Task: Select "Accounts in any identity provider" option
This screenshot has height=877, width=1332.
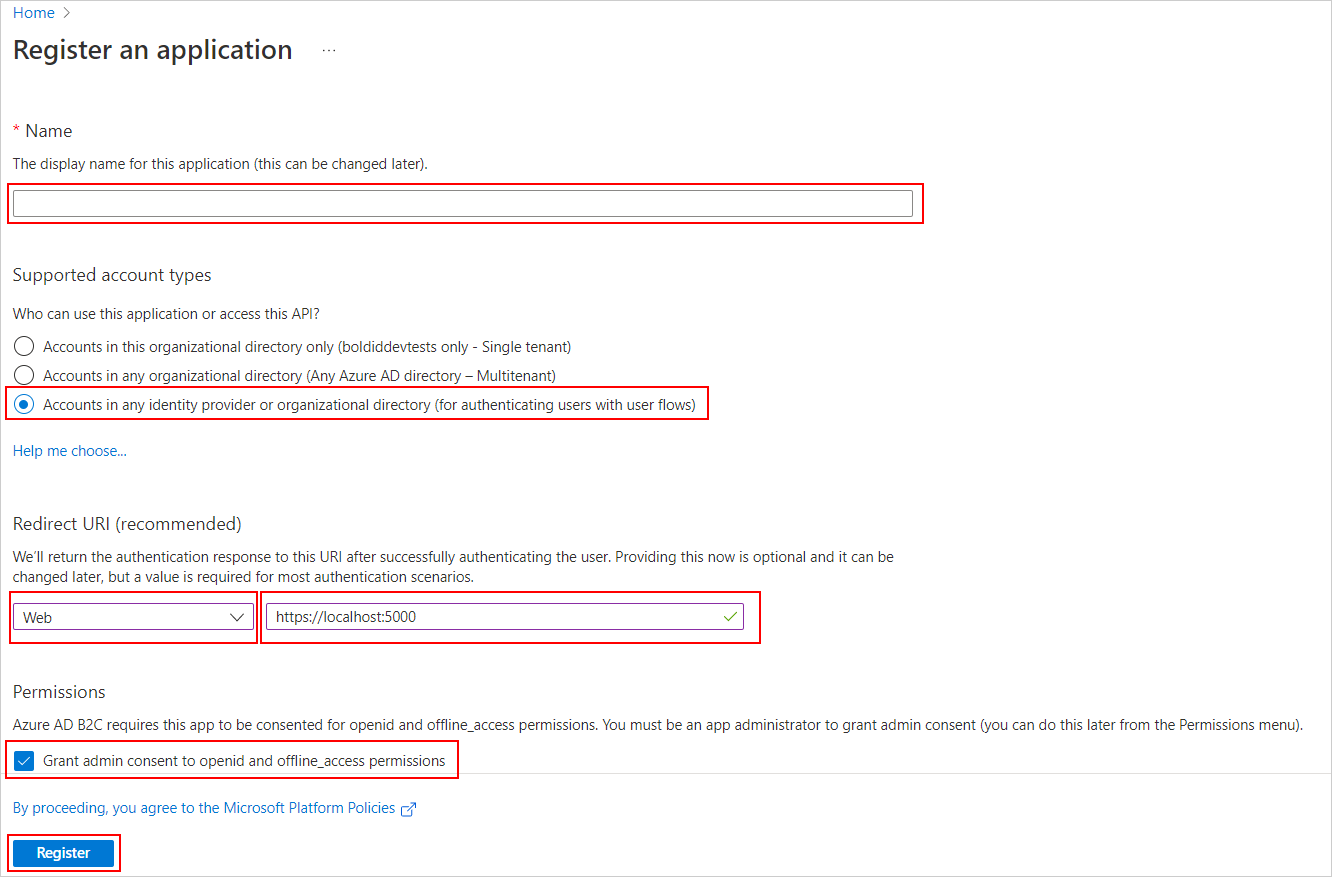Action: click(23, 403)
